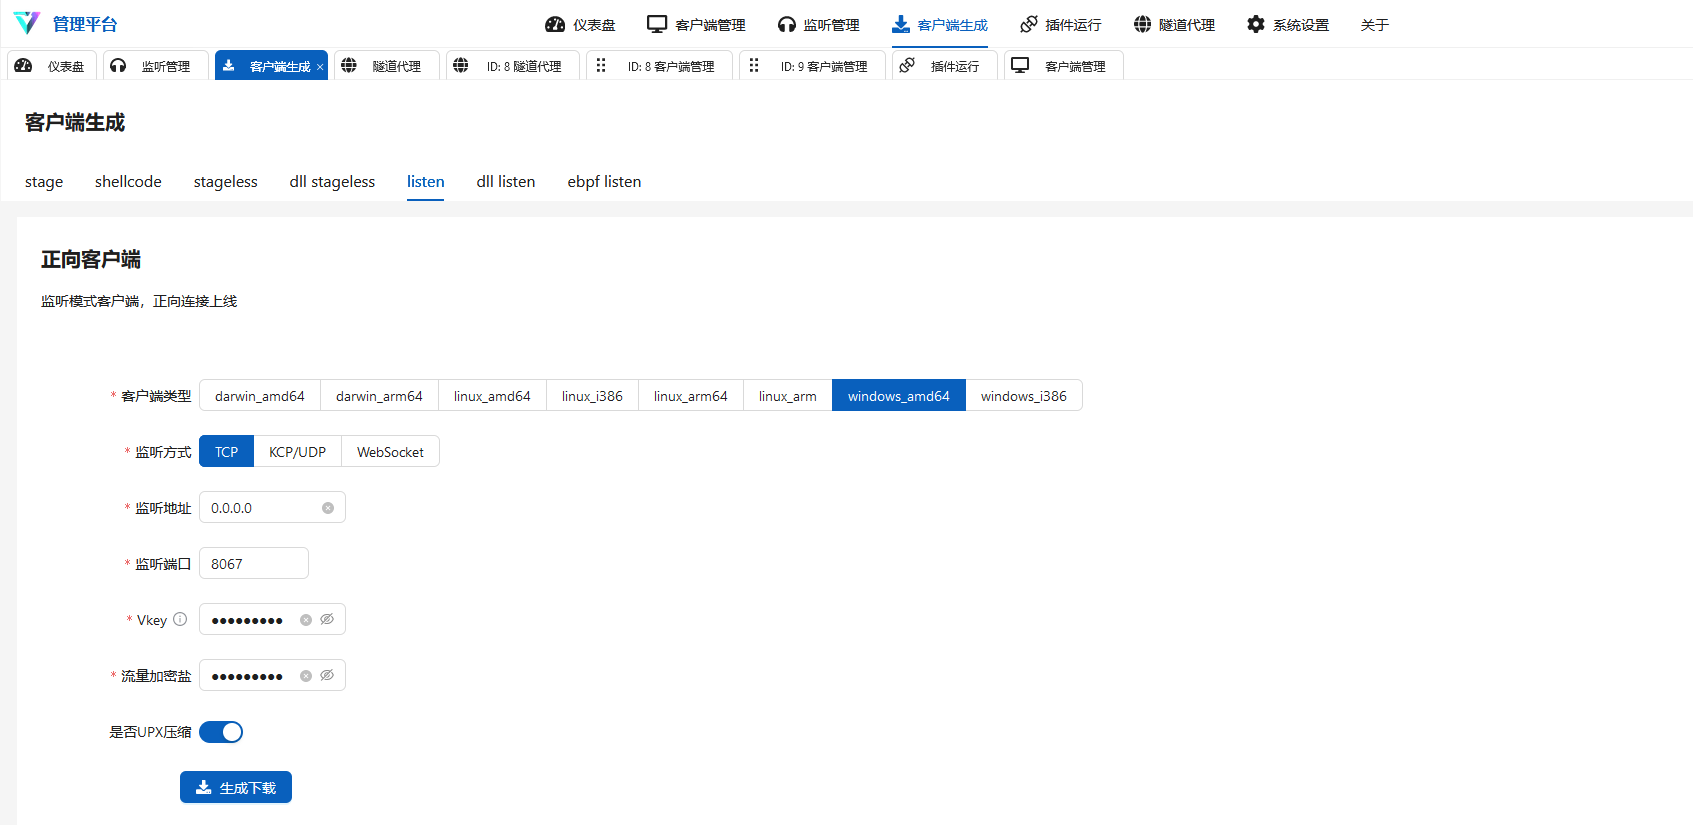Viewport: 1693px width, 825px height.
Task: Open the 仪表盘 dashboard nav icon
Action: click(x=555, y=24)
